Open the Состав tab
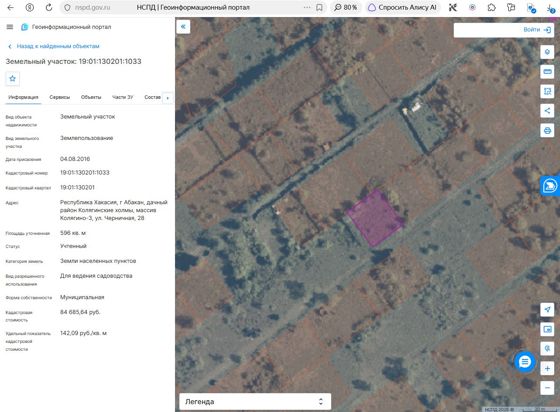 (152, 97)
